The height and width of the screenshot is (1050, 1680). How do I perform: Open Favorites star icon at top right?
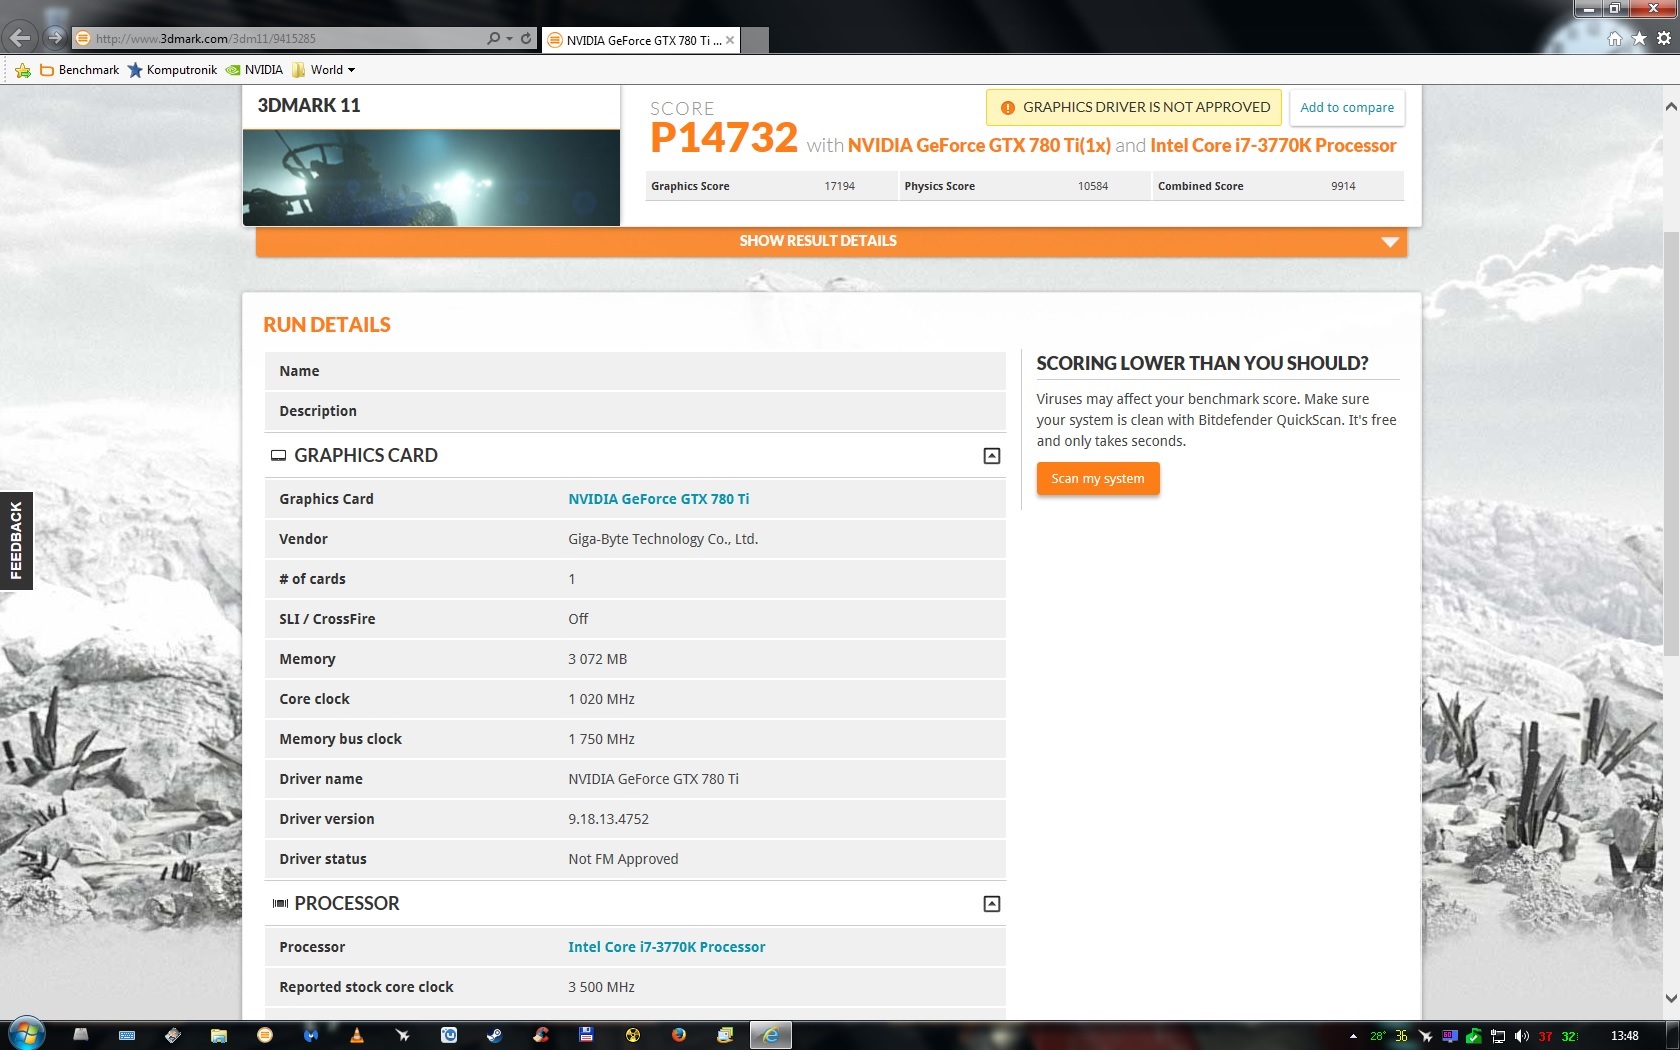(x=1639, y=39)
